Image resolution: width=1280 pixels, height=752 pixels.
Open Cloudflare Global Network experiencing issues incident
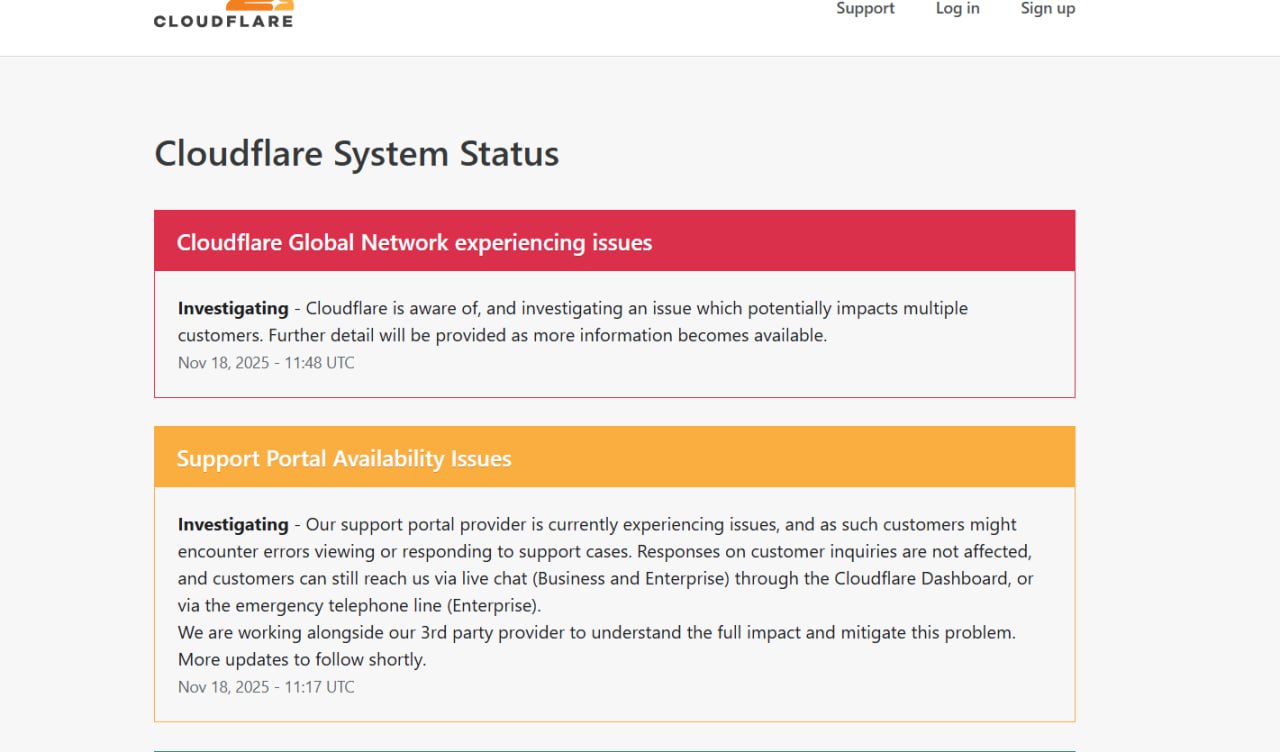414,242
